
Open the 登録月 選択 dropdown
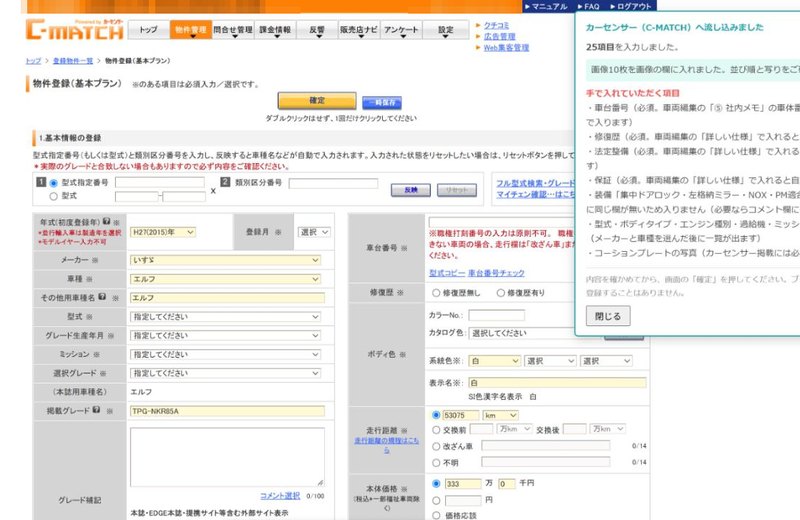(314, 232)
